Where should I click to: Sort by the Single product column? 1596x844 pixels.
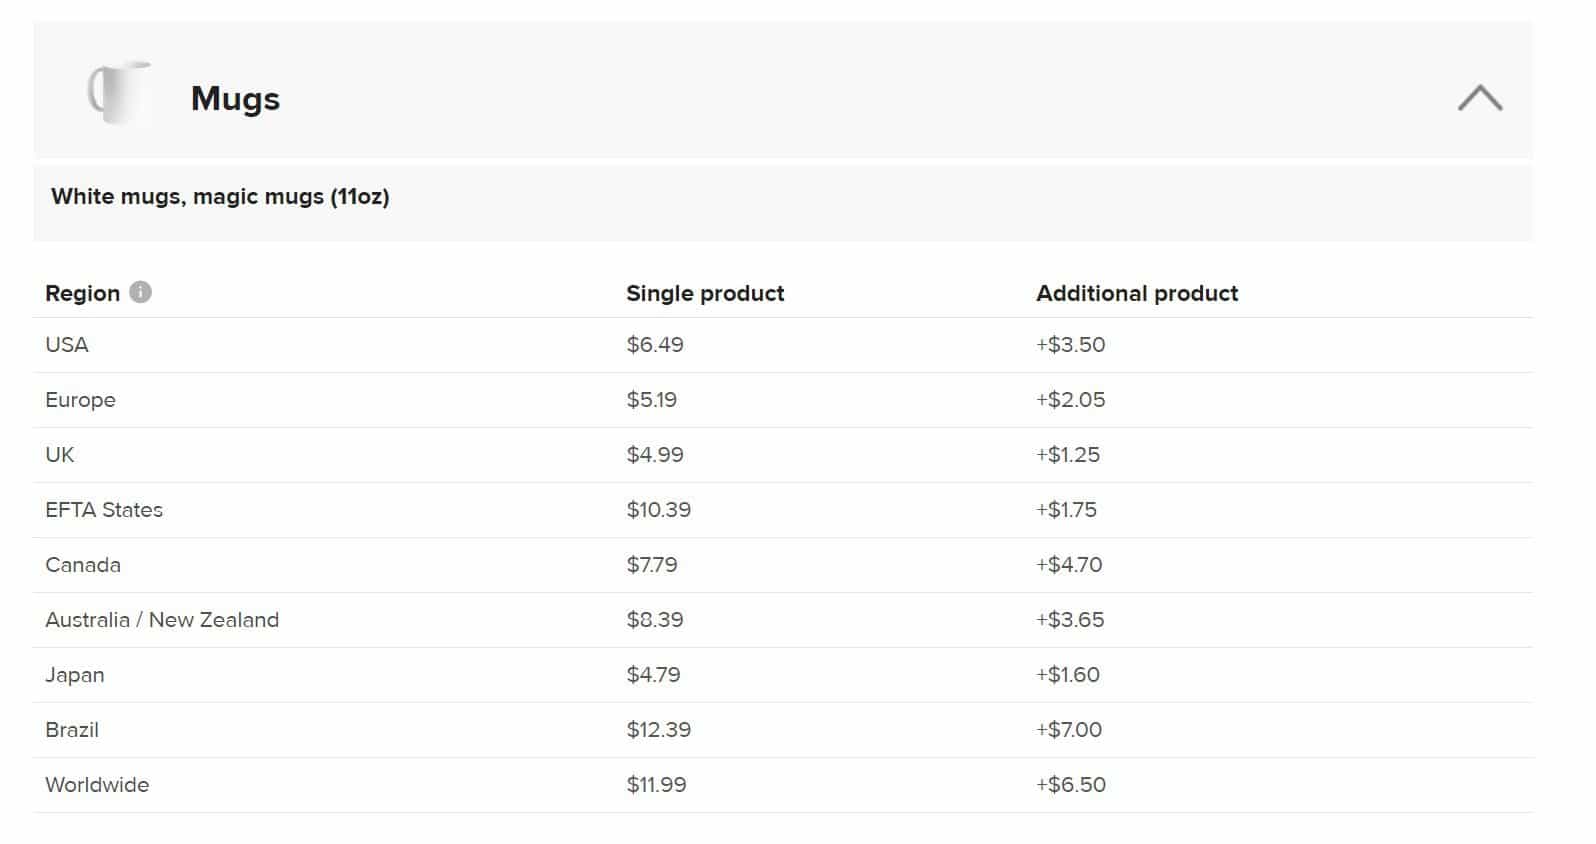[705, 292]
